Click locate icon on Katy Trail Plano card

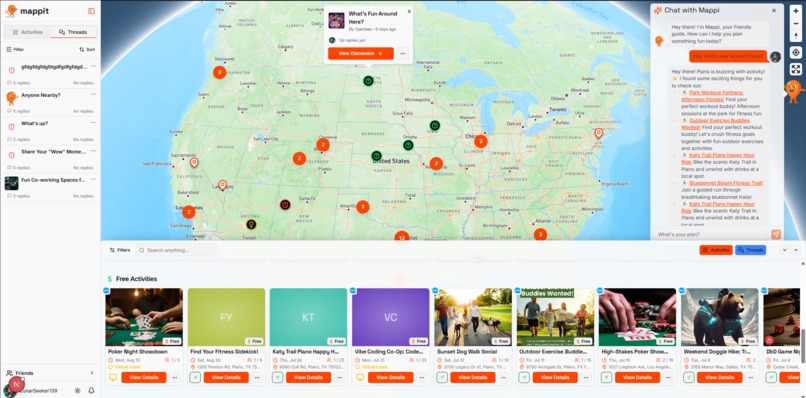point(277,377)
